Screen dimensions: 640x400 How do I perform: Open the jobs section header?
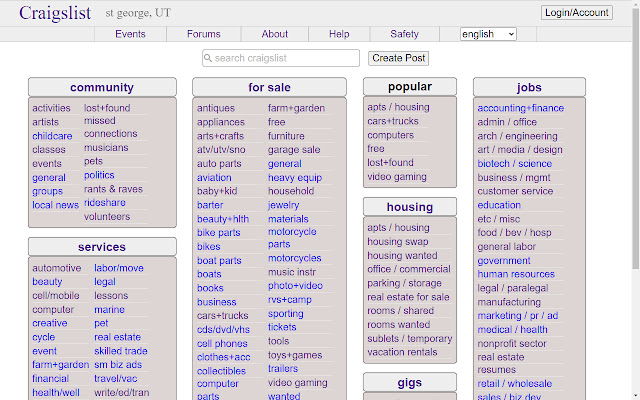point(529,87)
